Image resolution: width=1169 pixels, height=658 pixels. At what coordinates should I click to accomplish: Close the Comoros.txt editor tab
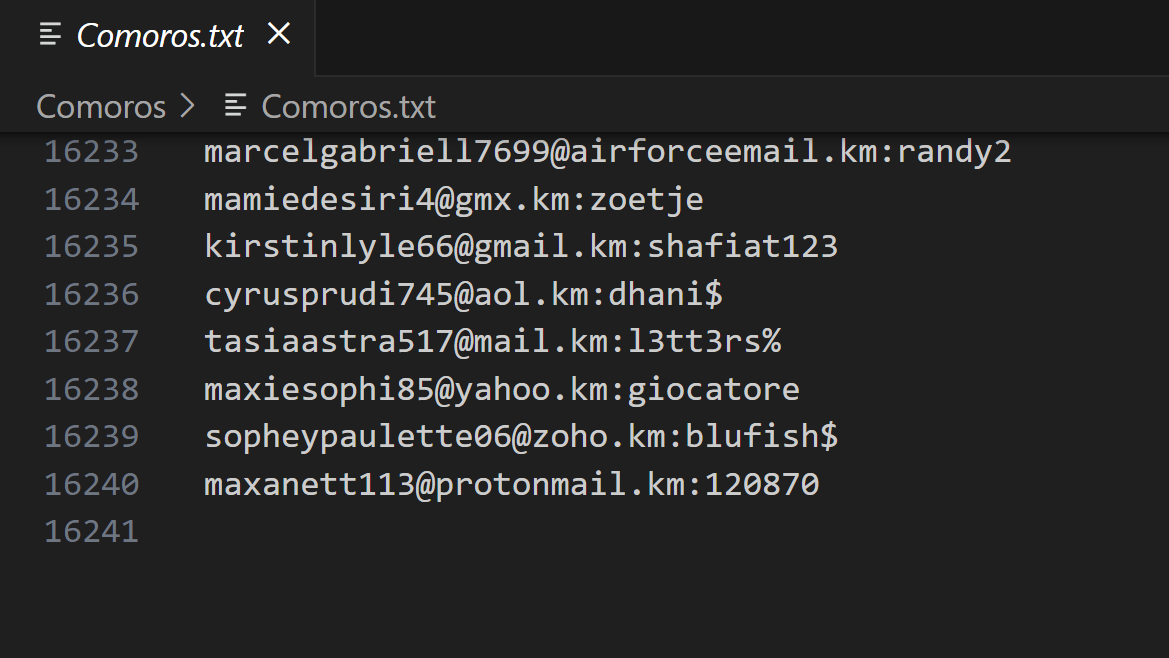click(x=279, y=35)
